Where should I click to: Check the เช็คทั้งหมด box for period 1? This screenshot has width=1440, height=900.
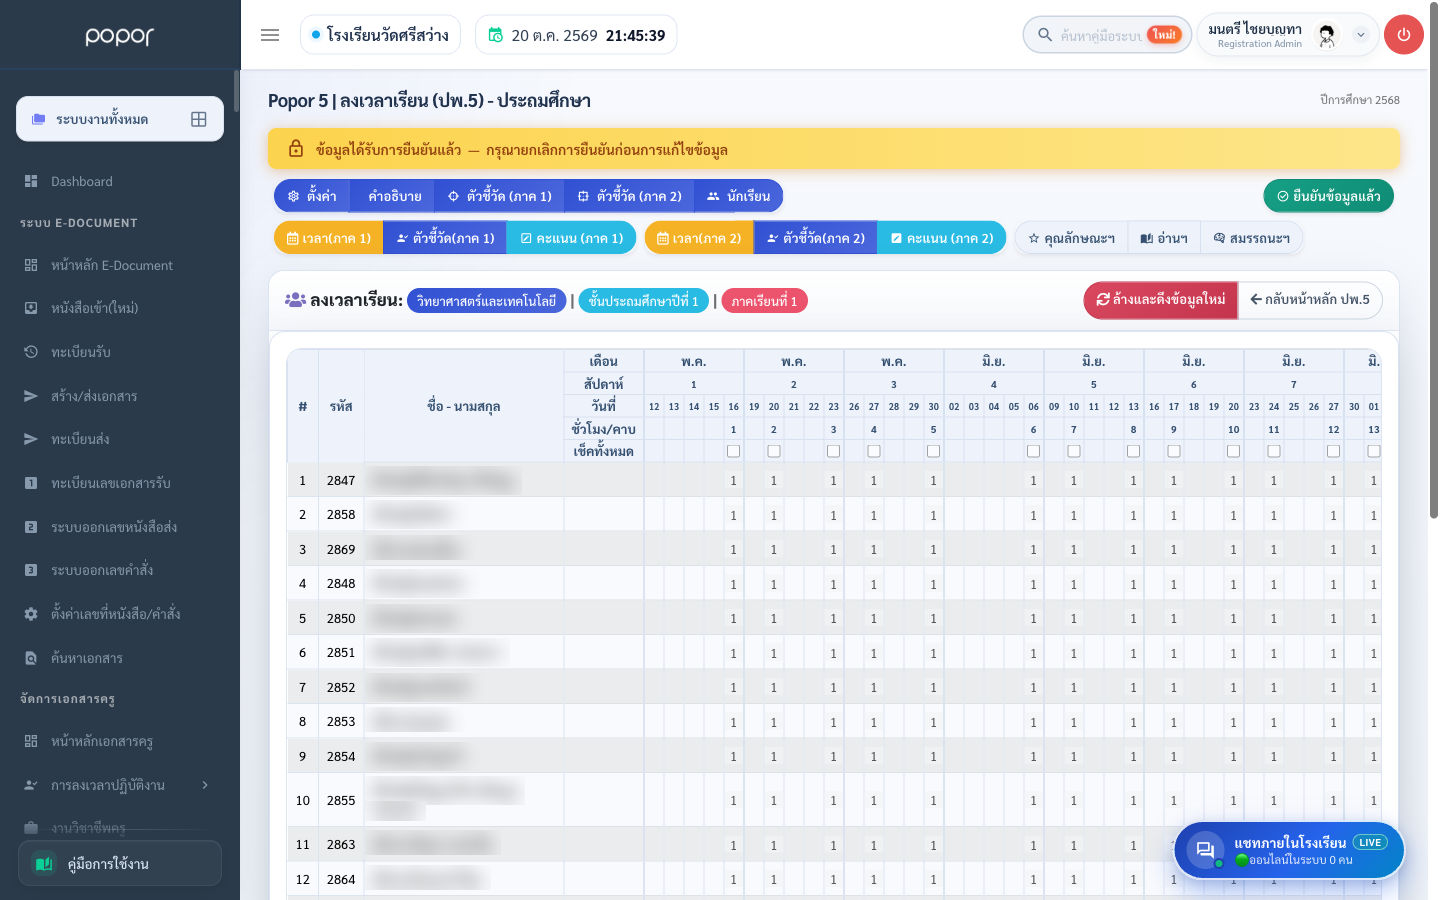coord(733,451)
